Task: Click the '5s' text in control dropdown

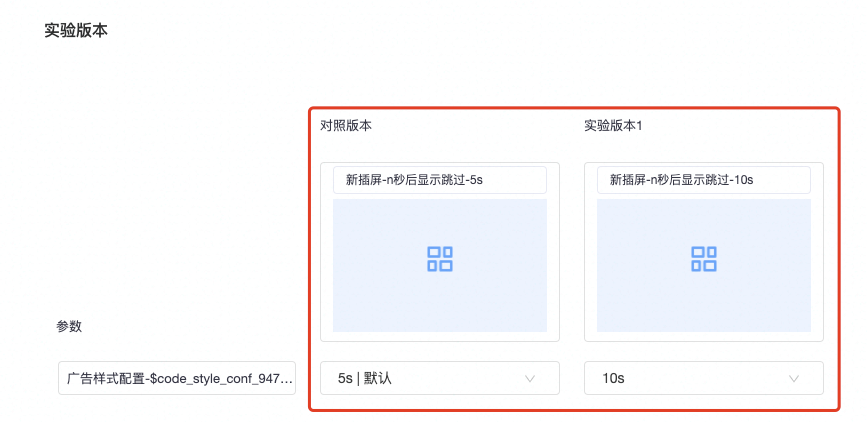Action: (344, 379)
